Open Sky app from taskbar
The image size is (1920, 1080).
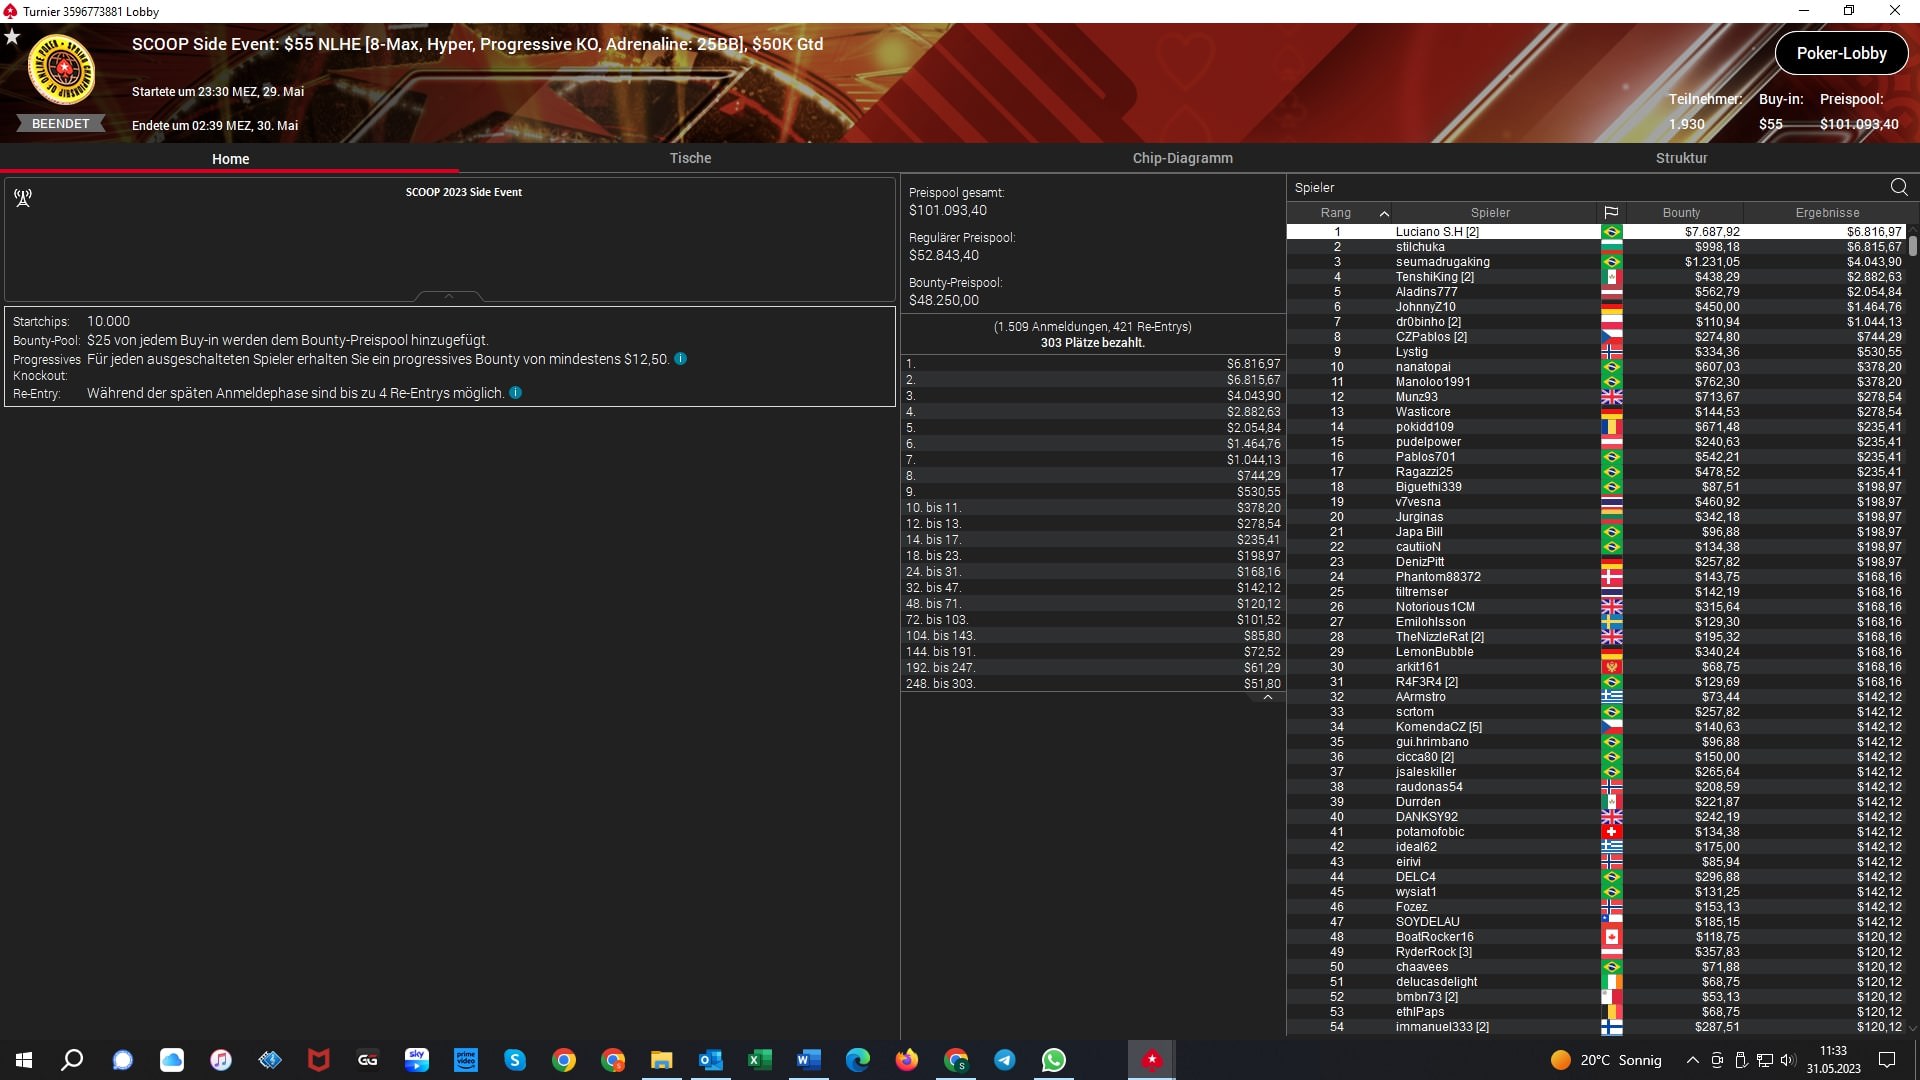click(417, 1060)
